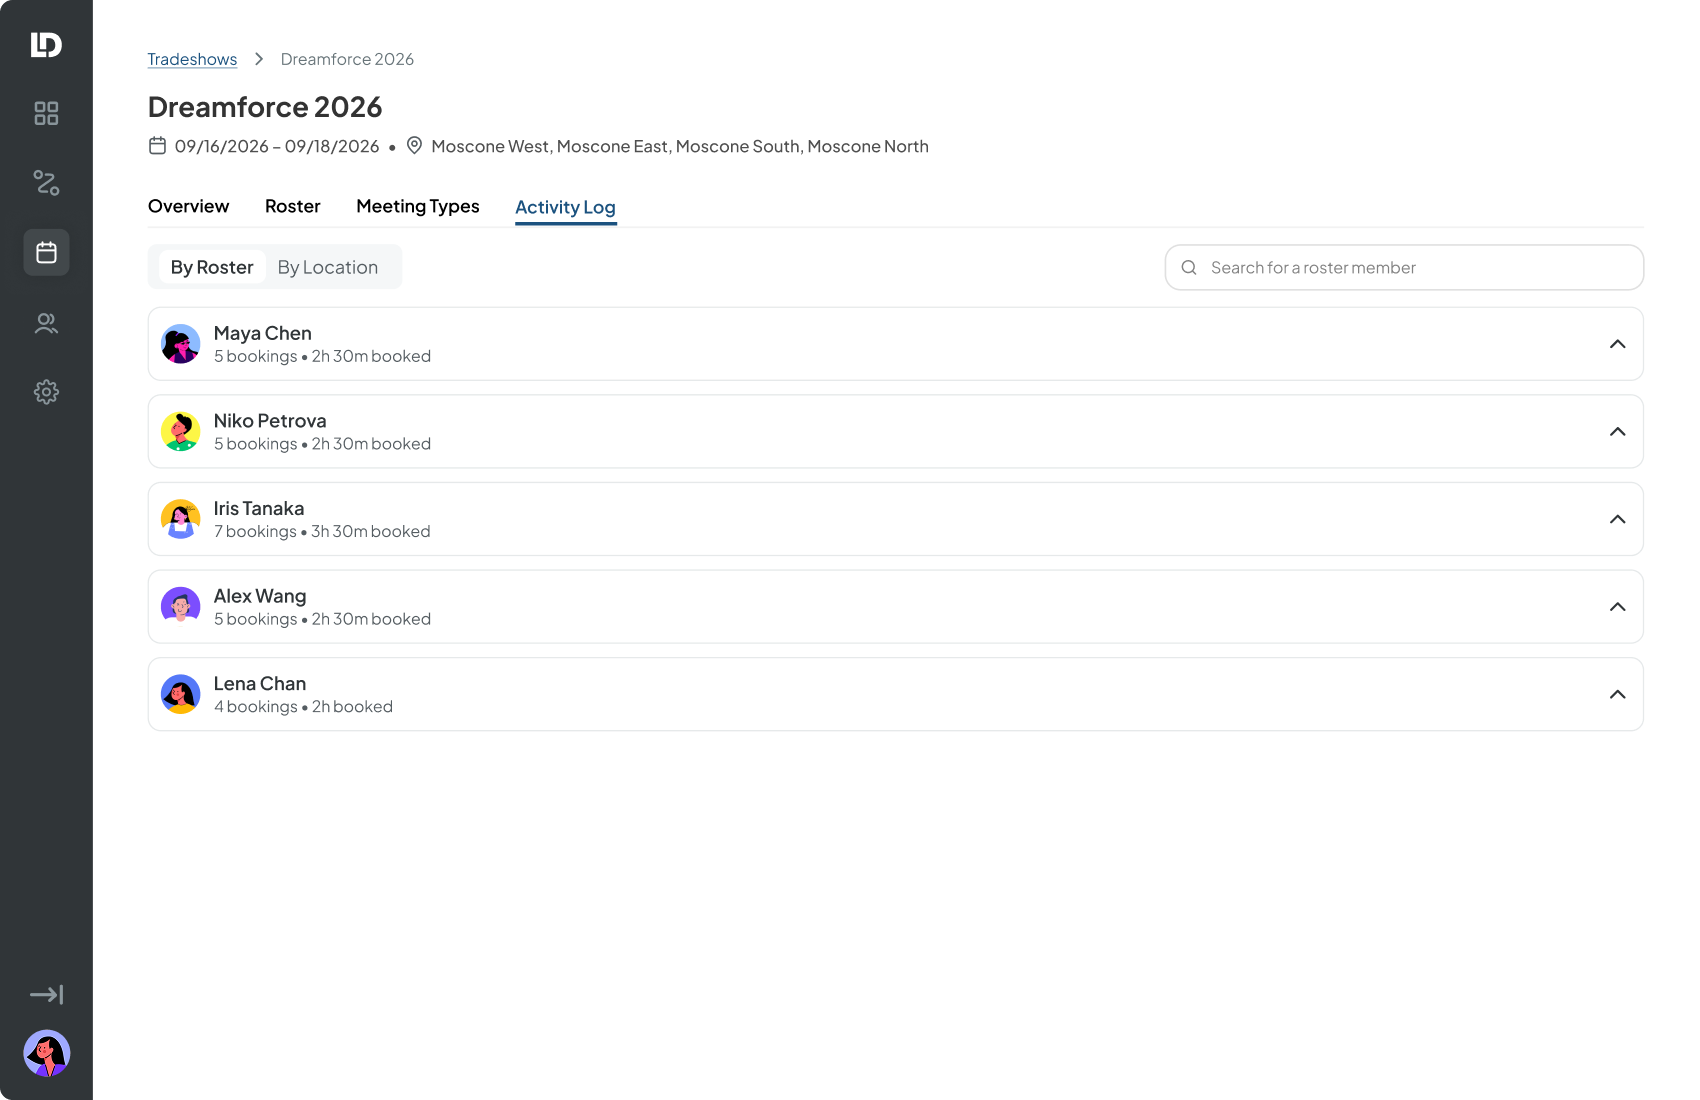Select the calendar icon in sidebar

click(x=46, y=252)
